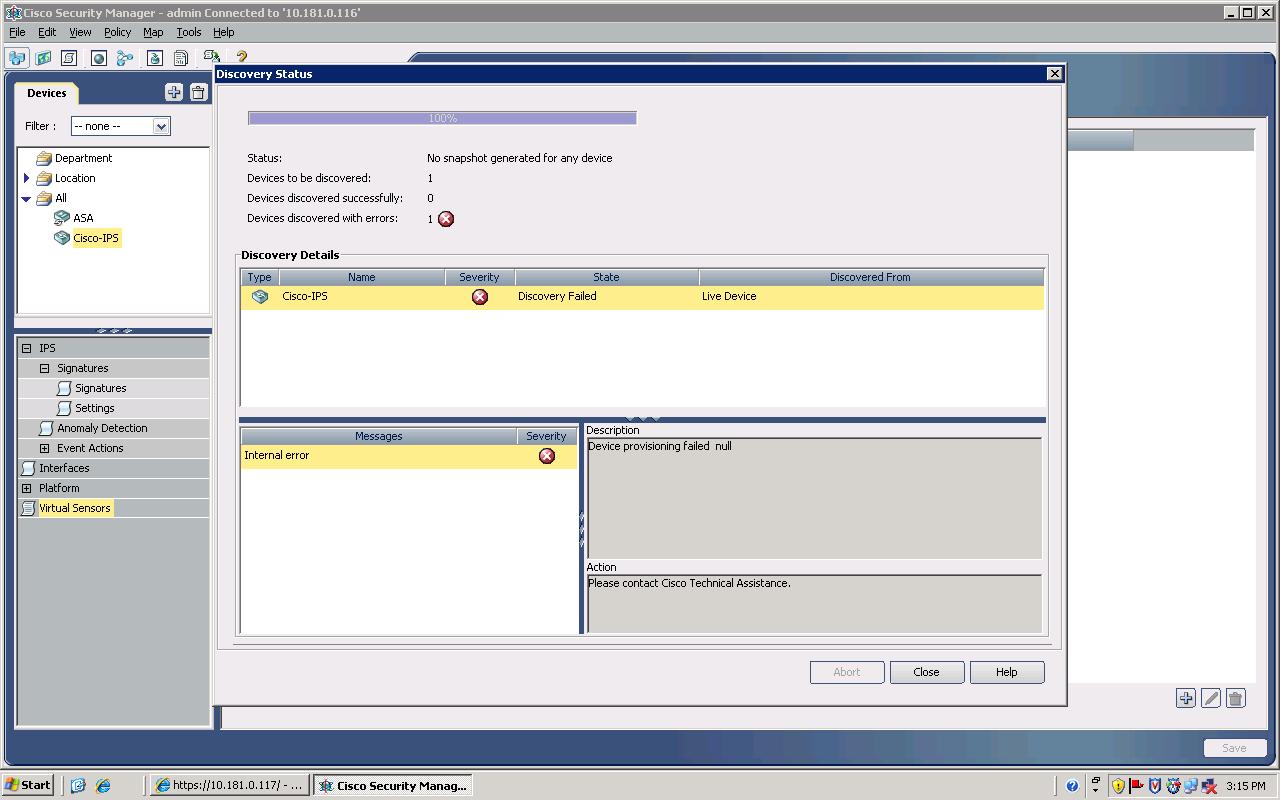Viewport: 1280px width, 800px height.
Task: Click the Cisco-IPS device icon in tree
Action: (62, 238)
